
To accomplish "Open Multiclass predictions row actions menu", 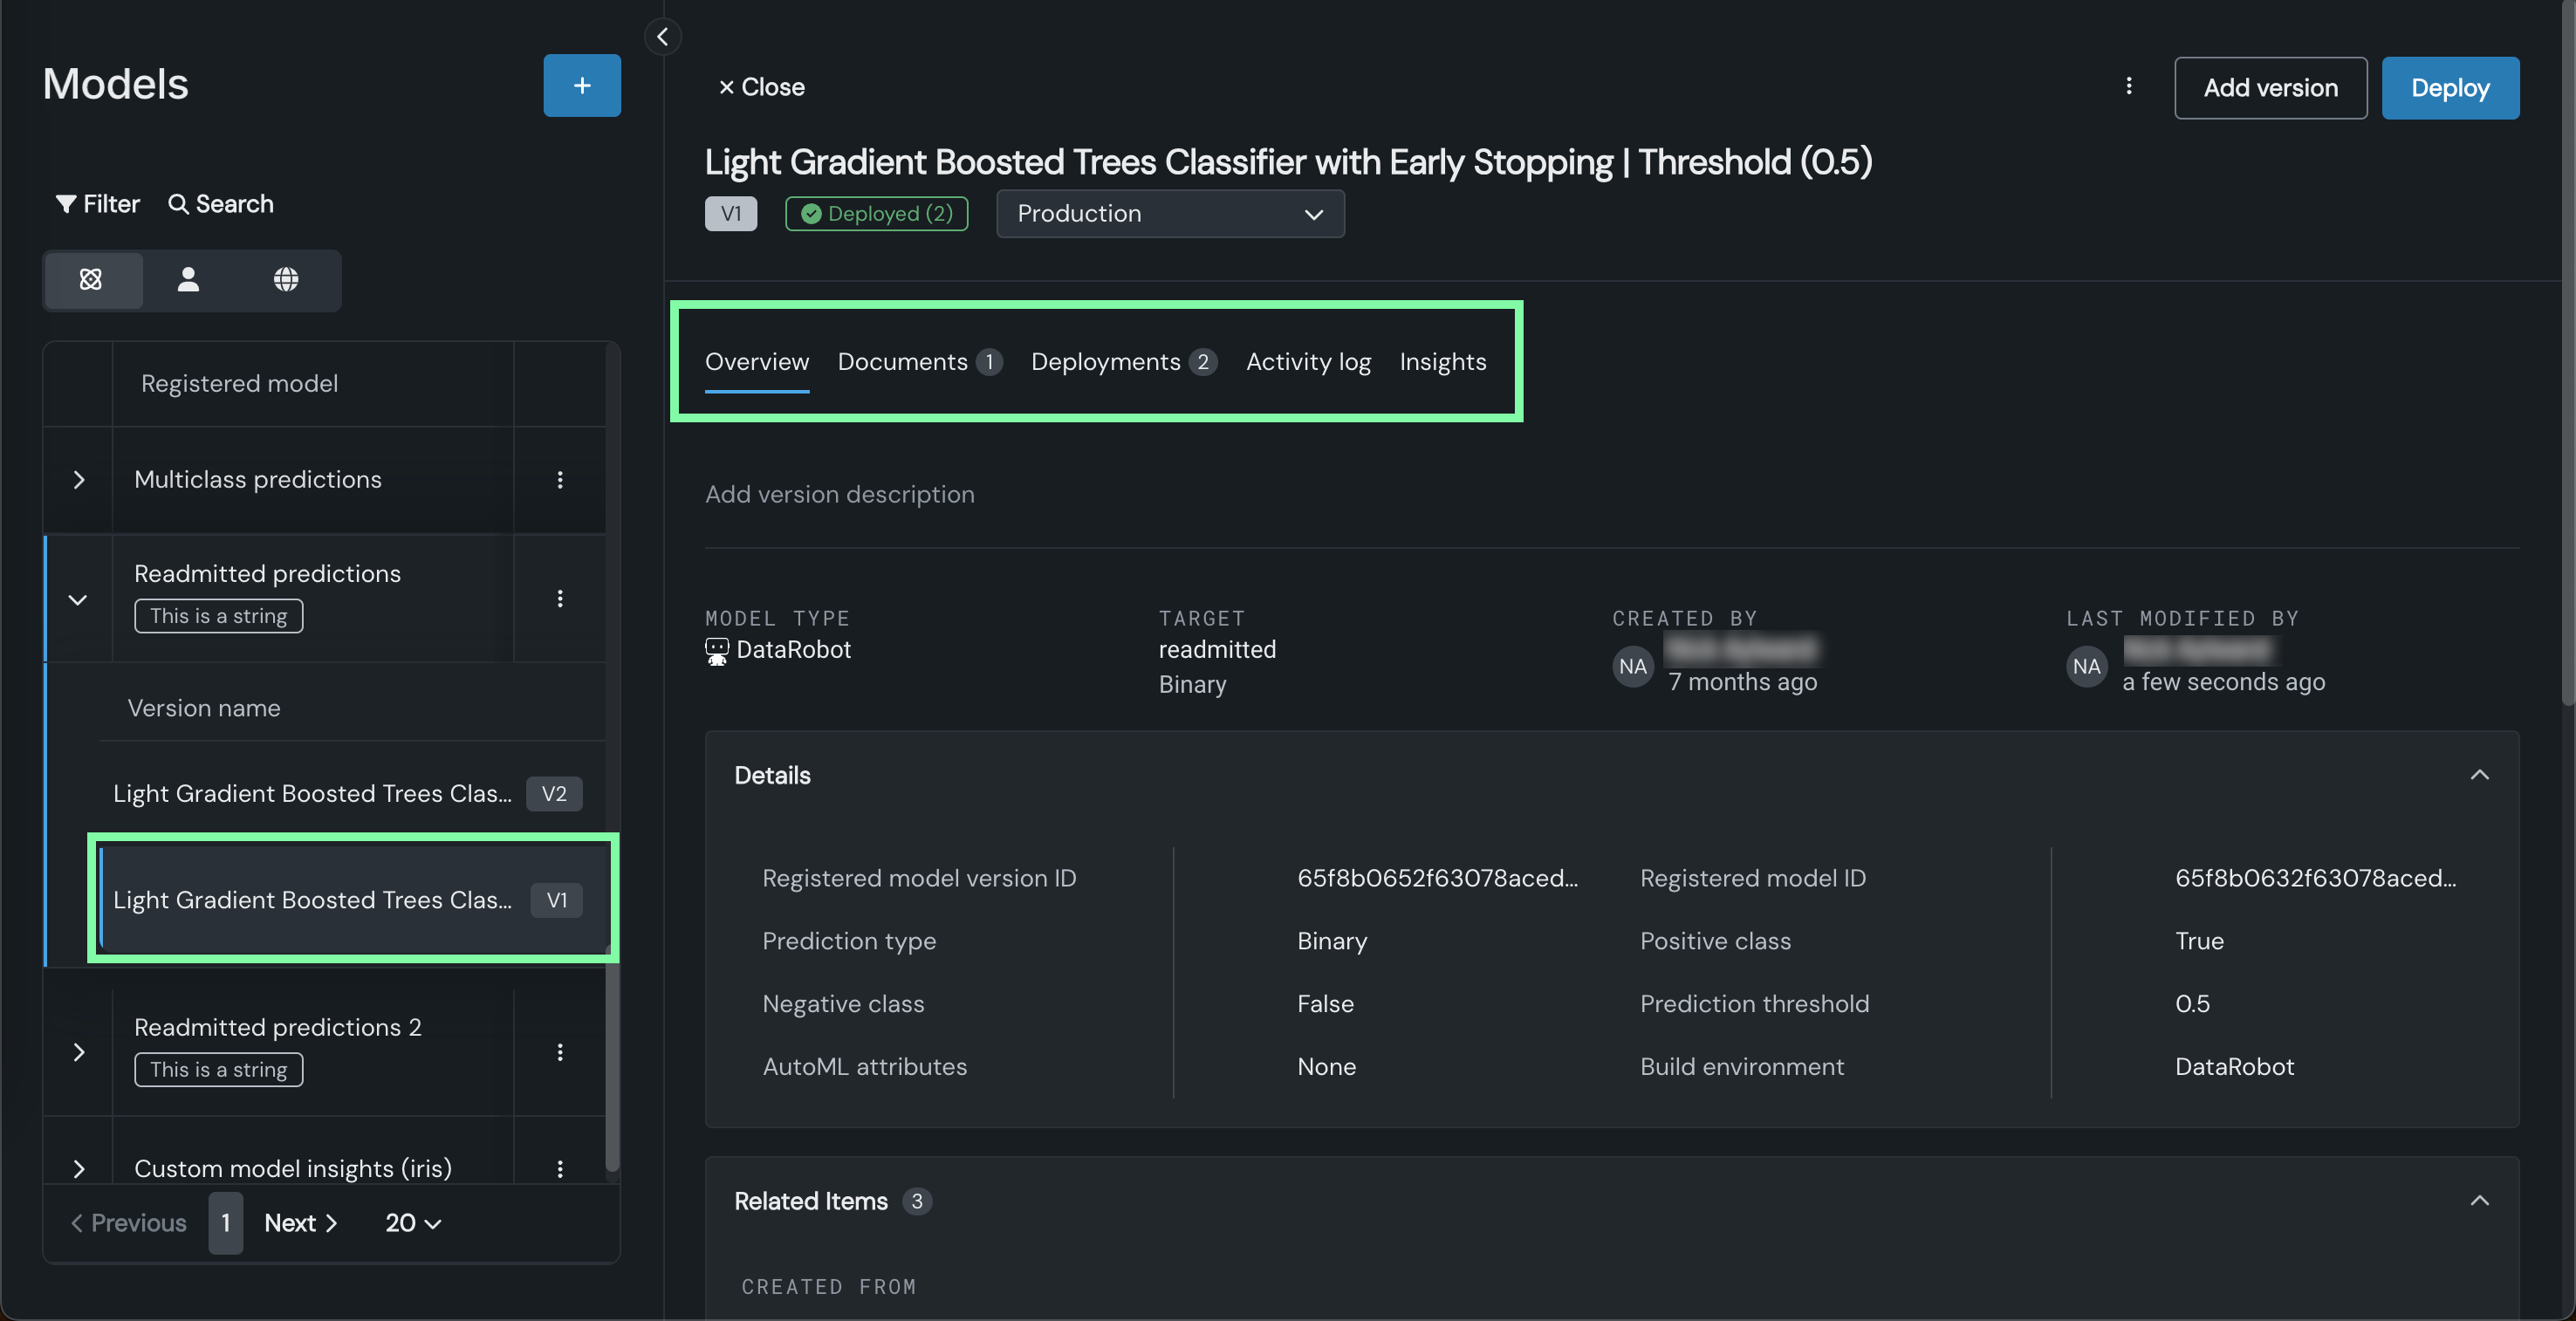I will [559, 480].
